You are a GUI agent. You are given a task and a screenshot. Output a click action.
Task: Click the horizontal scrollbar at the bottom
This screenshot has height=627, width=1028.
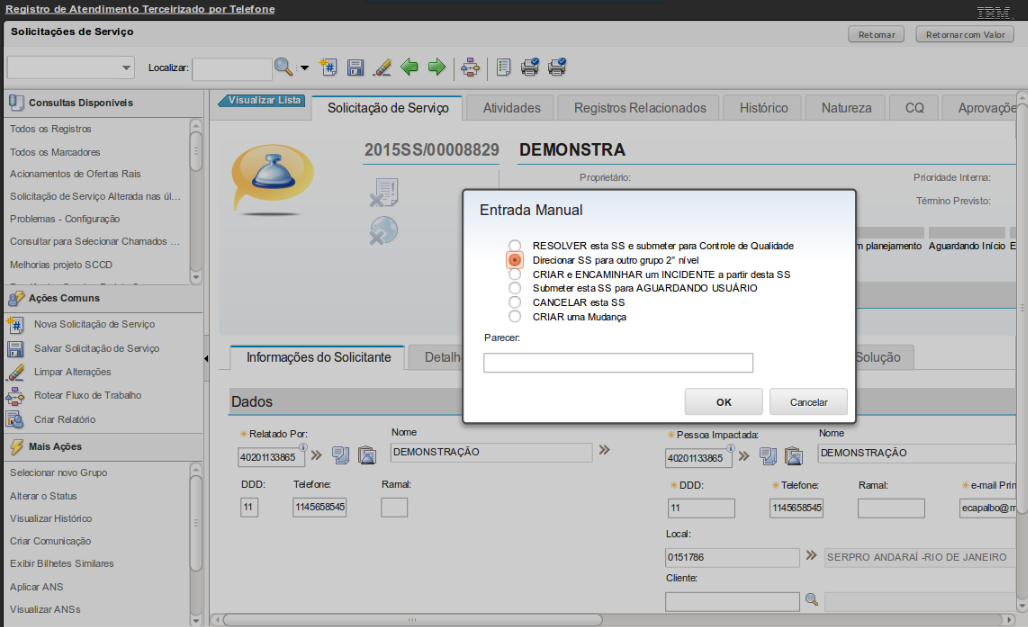tap(410, 620)
